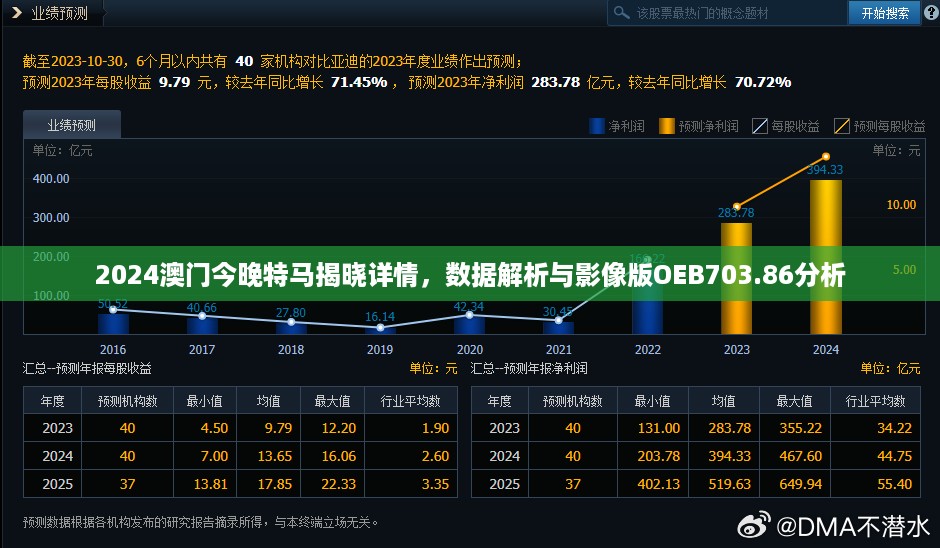Select net profit maximum cell 355.22
The width and height of the screenshot is (940, 548).
[x=800, y=428]
